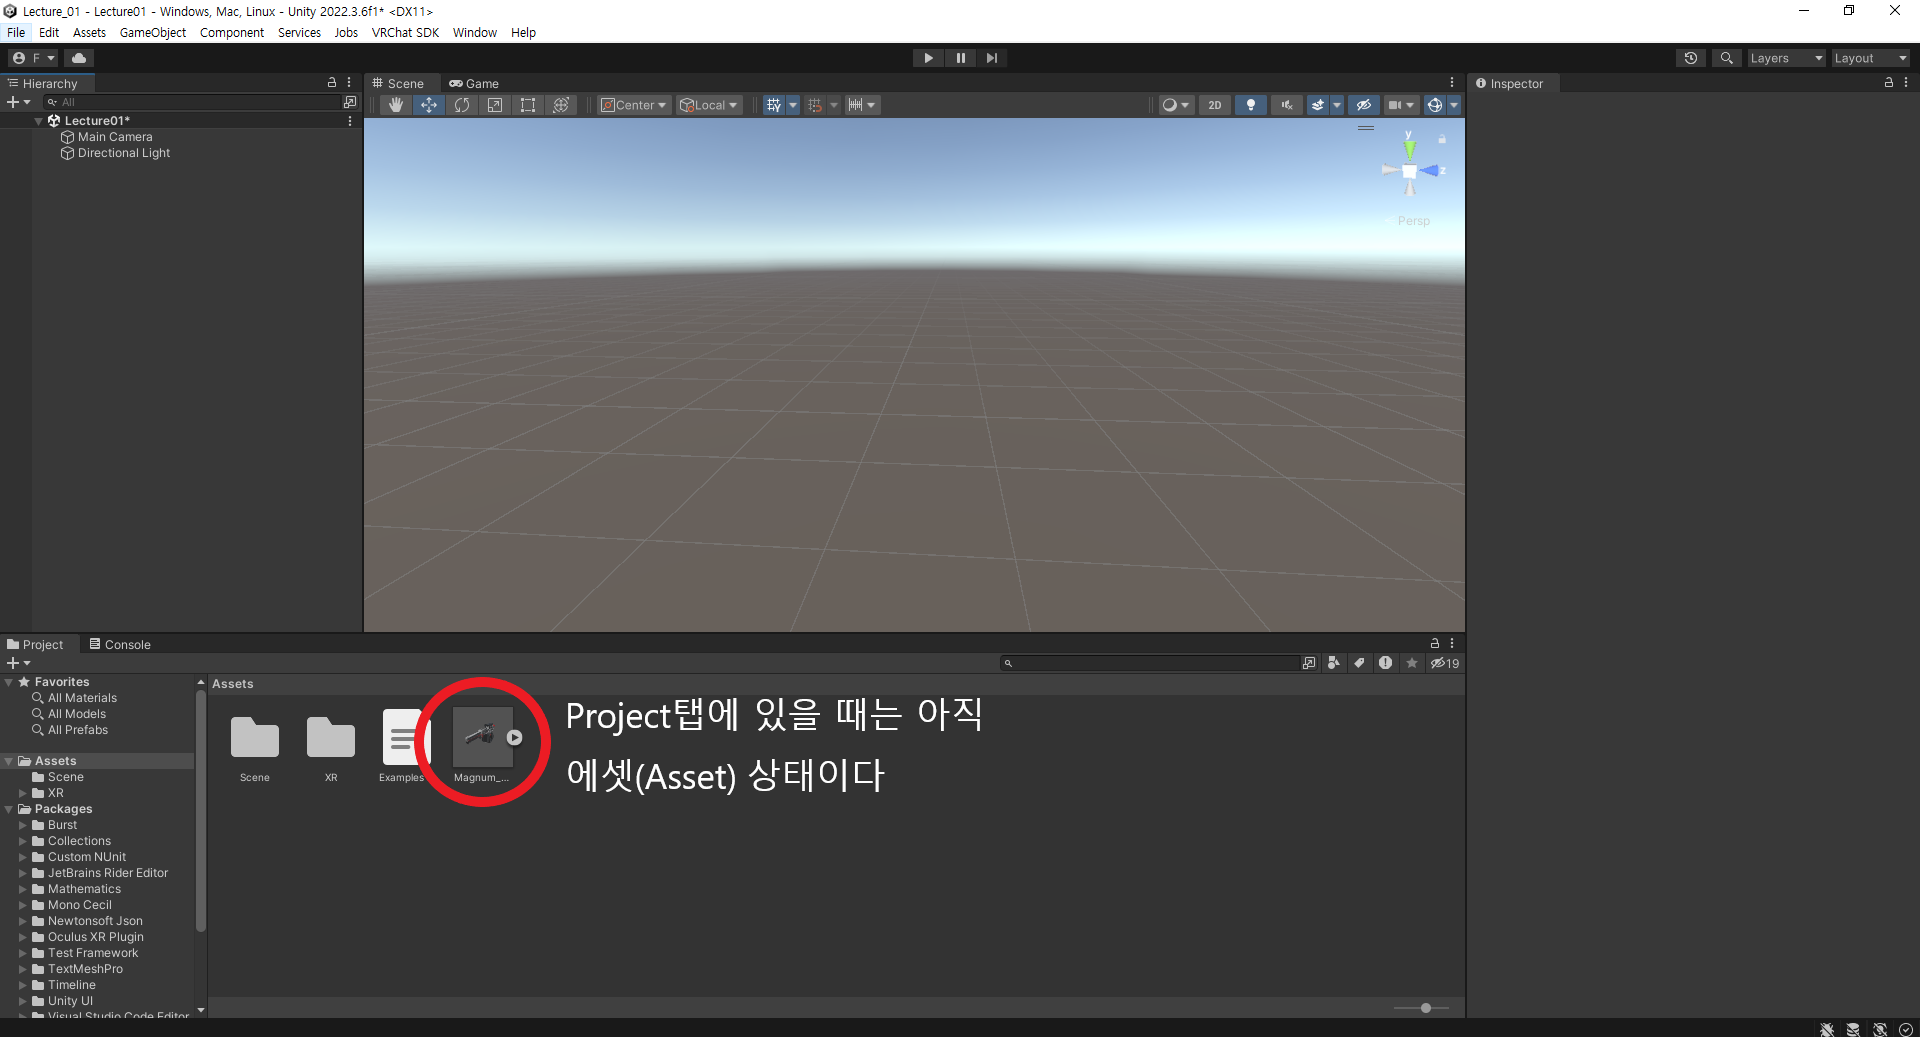1920x1037 pixels.
Task: Open Project panel create (+) menu
Action: 18,663
